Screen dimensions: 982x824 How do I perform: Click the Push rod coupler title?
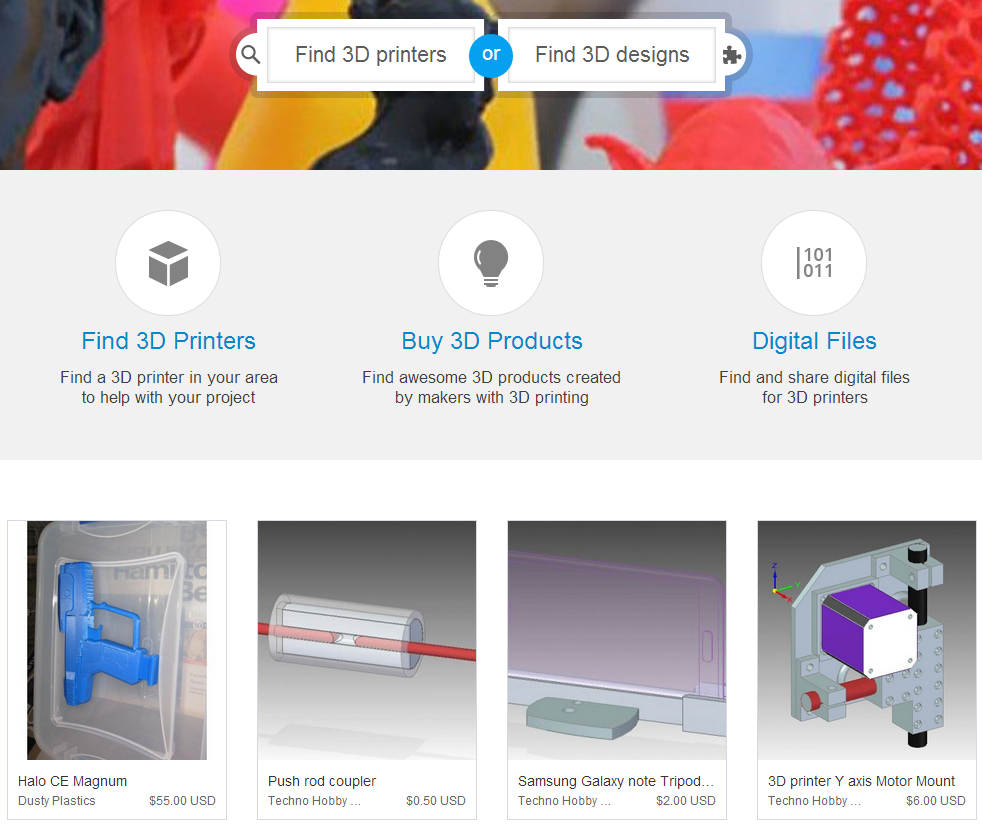point(322,781)
